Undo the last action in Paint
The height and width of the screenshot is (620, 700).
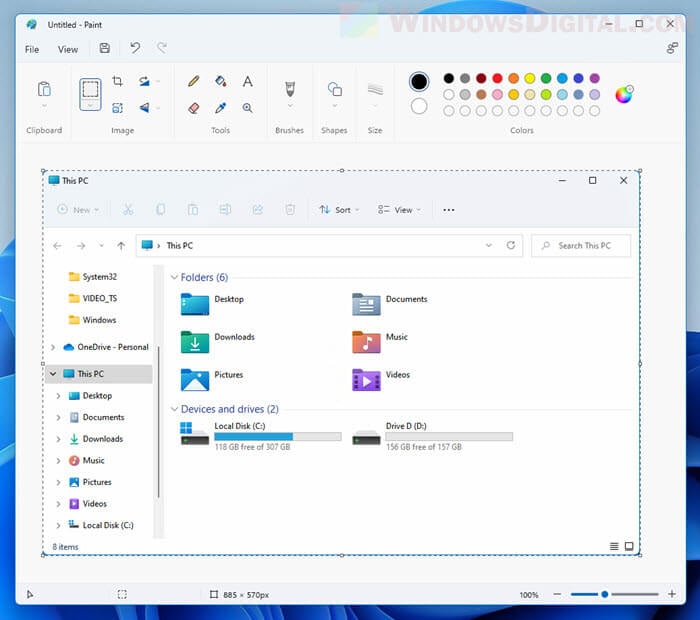(x=135, y=48)
